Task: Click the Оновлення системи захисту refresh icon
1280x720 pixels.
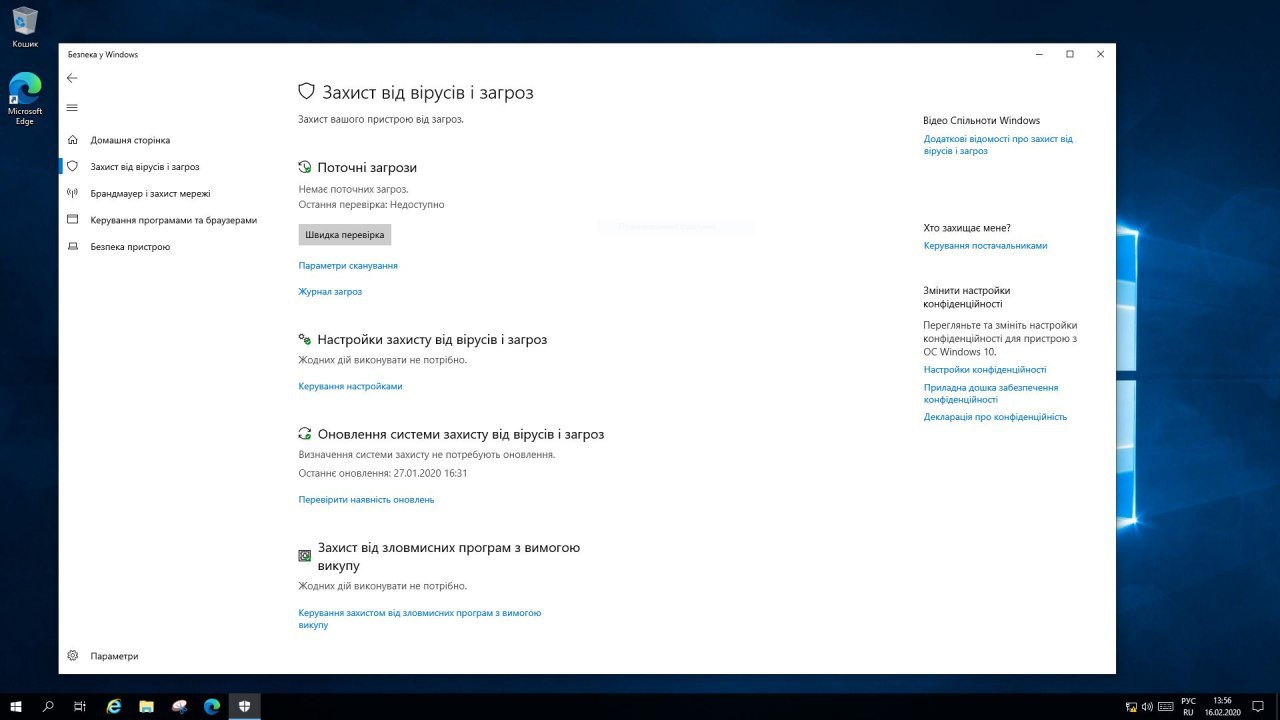Action: pos(305,434)
